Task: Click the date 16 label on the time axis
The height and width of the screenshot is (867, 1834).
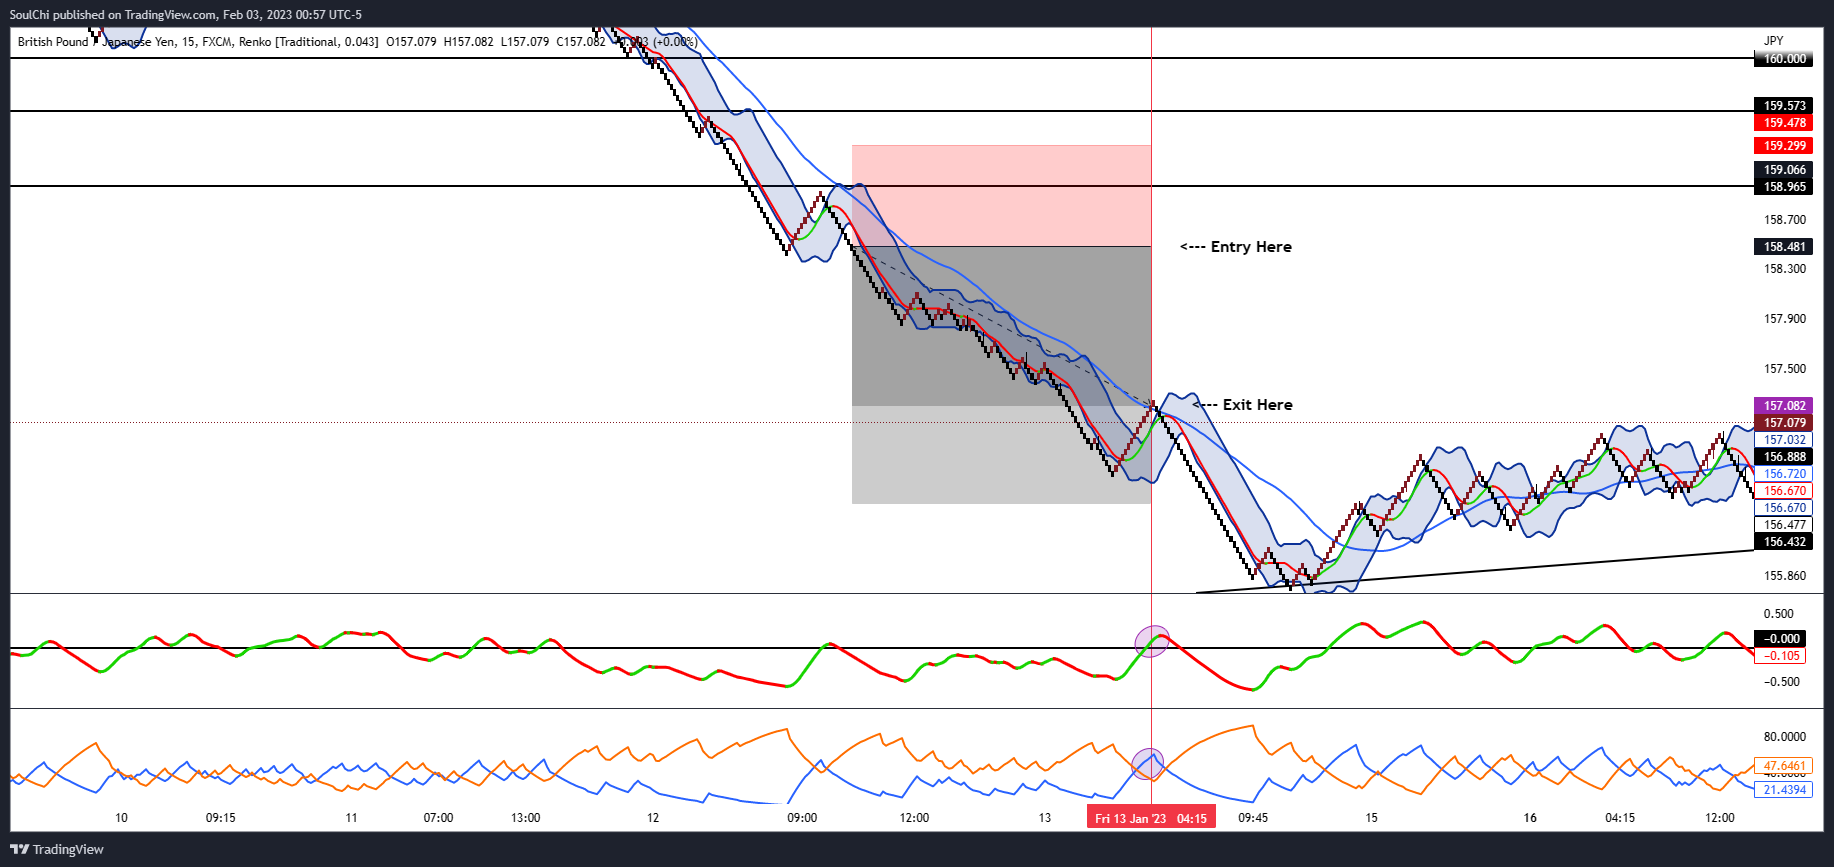Action: 1530,818
